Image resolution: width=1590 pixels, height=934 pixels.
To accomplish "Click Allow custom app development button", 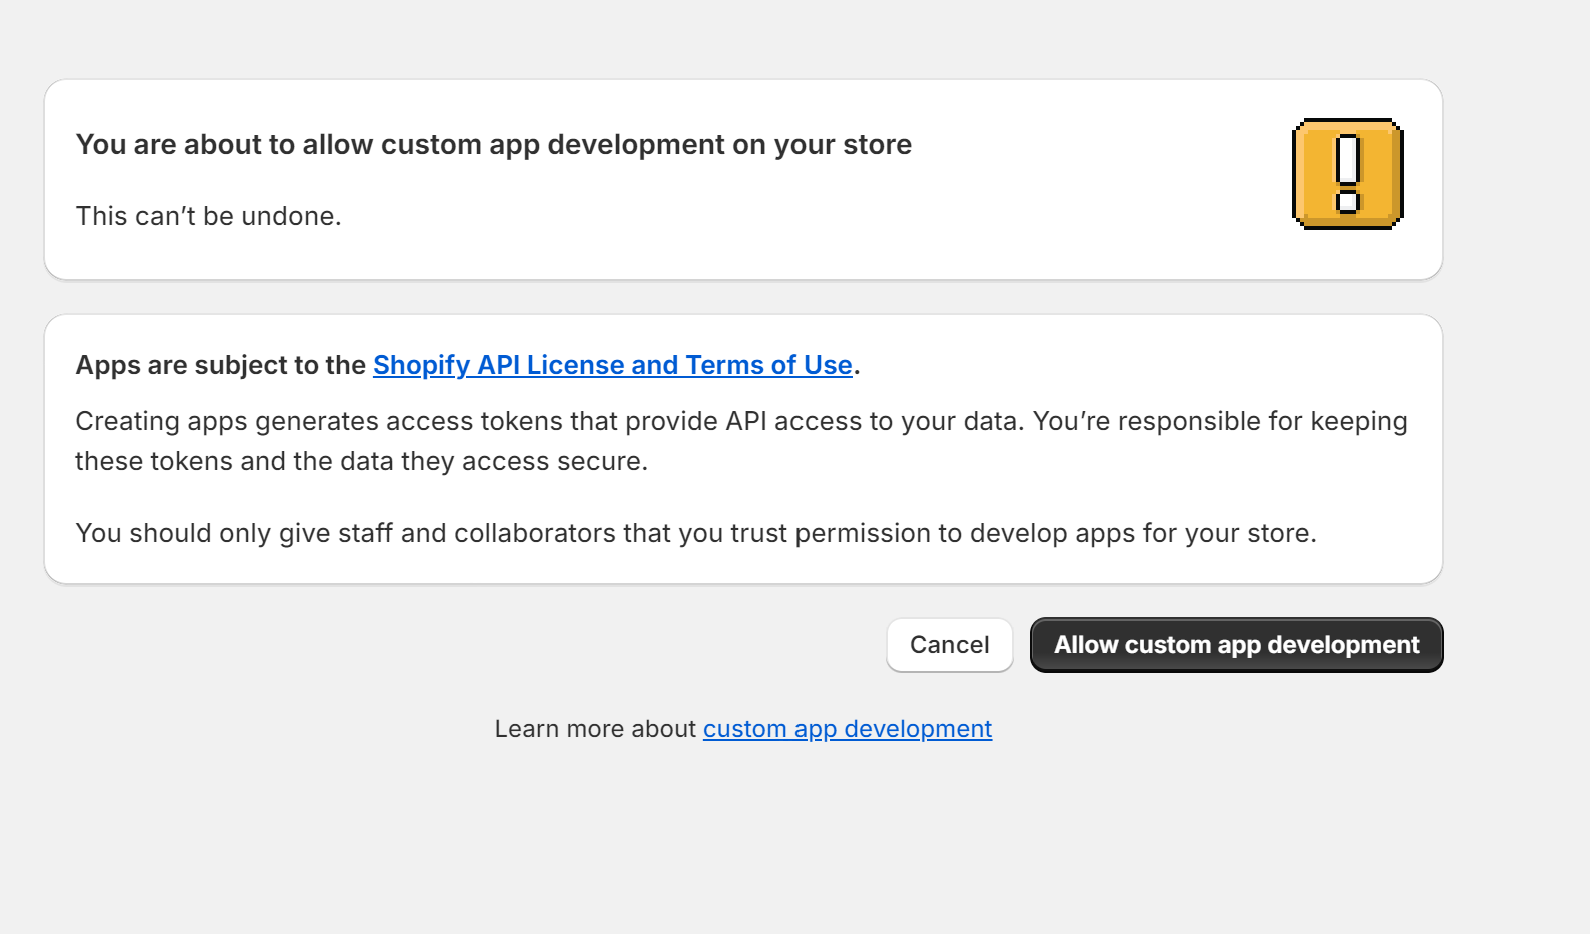I will click(1236, 645).
